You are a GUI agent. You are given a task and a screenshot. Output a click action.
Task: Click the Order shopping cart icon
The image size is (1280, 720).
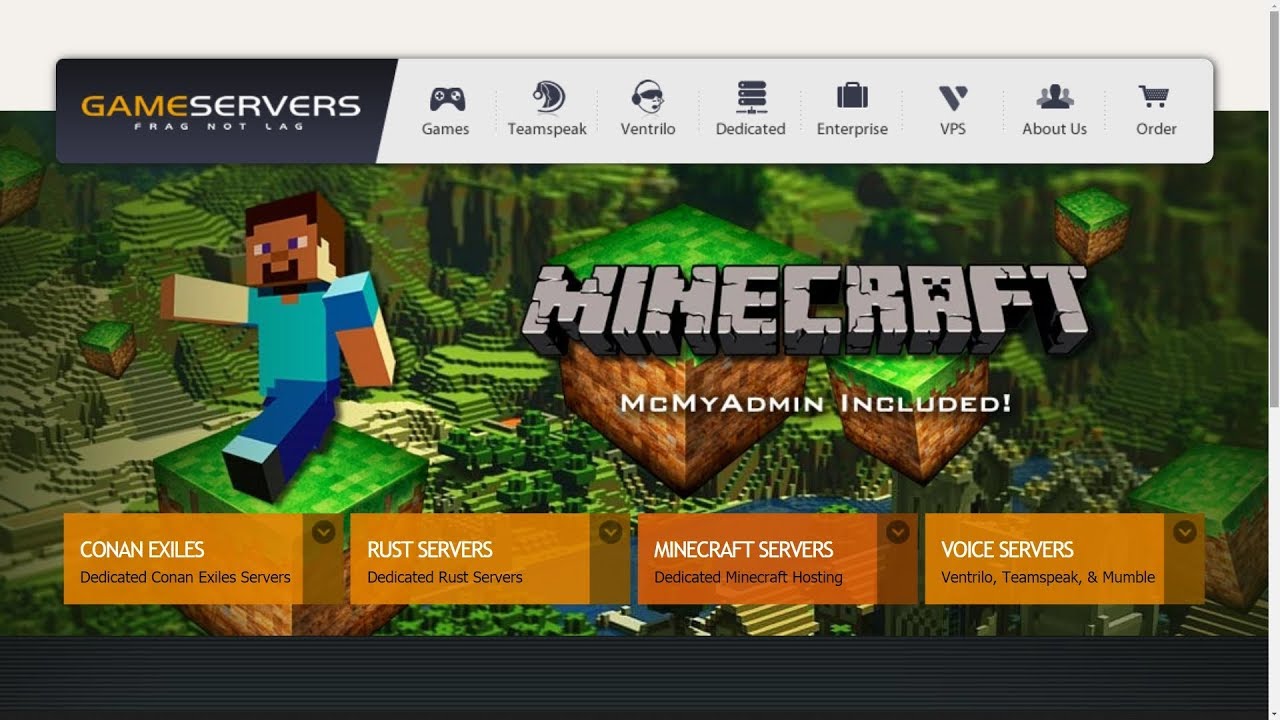(1154, 97)
